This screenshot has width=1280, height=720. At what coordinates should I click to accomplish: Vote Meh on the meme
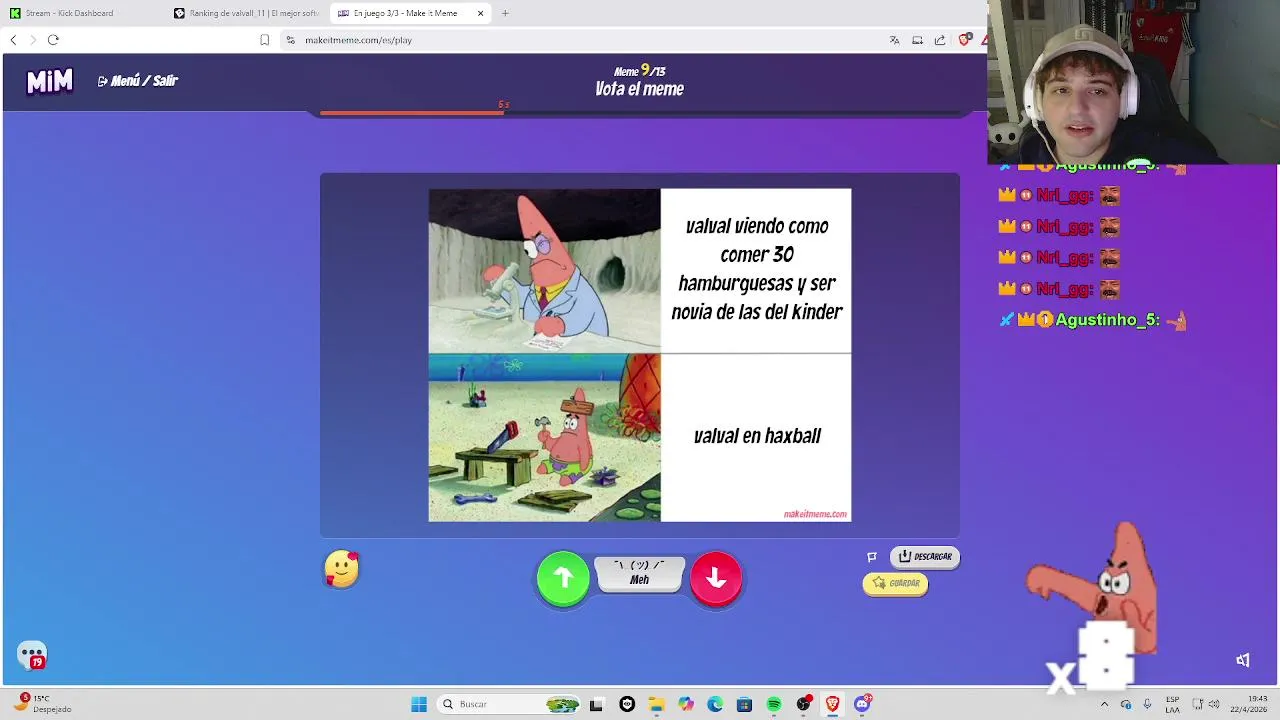coord(639,573)
